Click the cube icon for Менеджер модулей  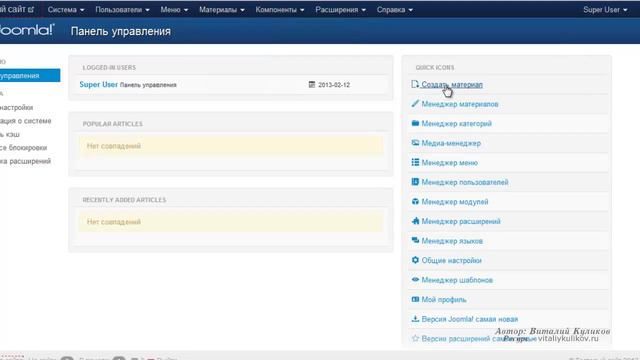pyautogui.click(x=415, y=202)
